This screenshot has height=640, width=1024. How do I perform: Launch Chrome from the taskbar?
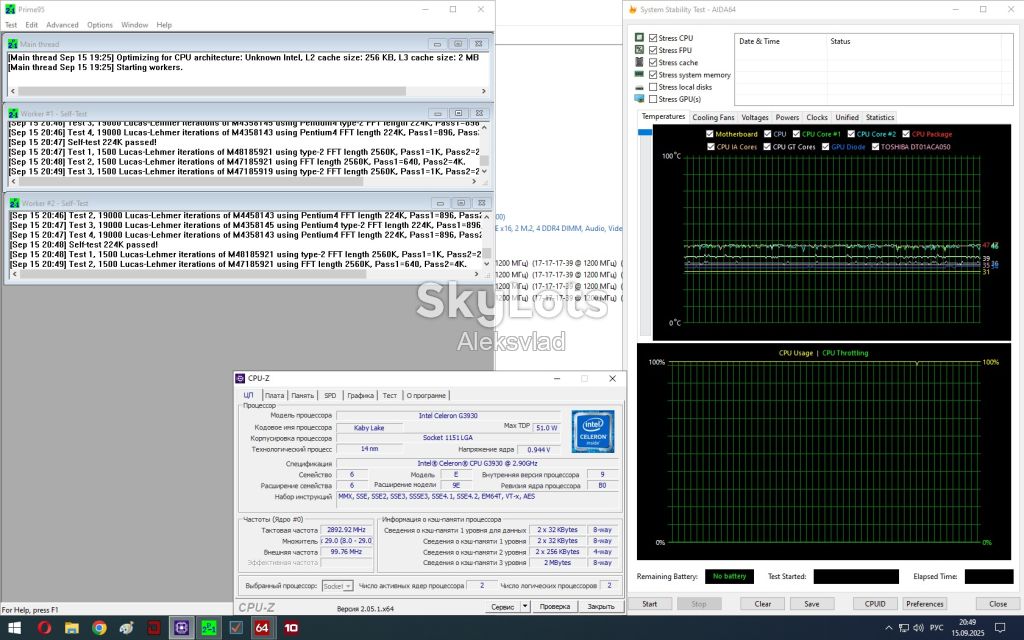pos(99,628)
